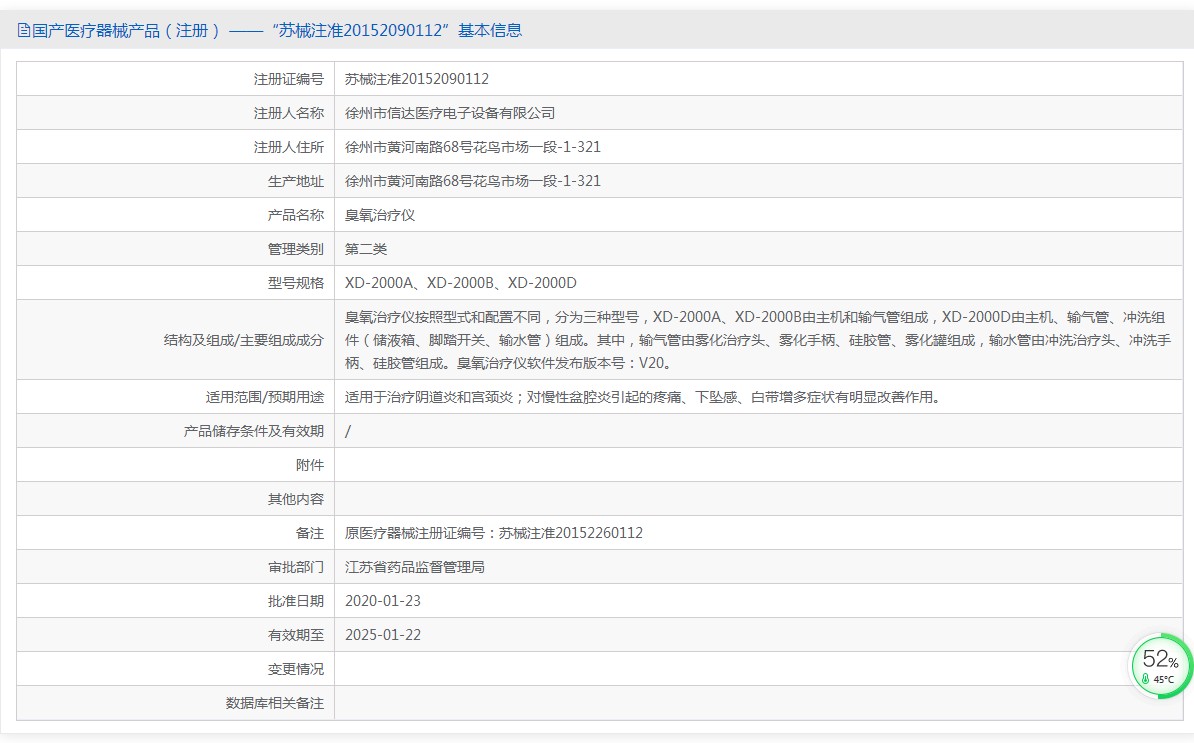1194x743 pixels.
Task: Click the 52% floating performance widget
Action: click(x=1160, y=666)
